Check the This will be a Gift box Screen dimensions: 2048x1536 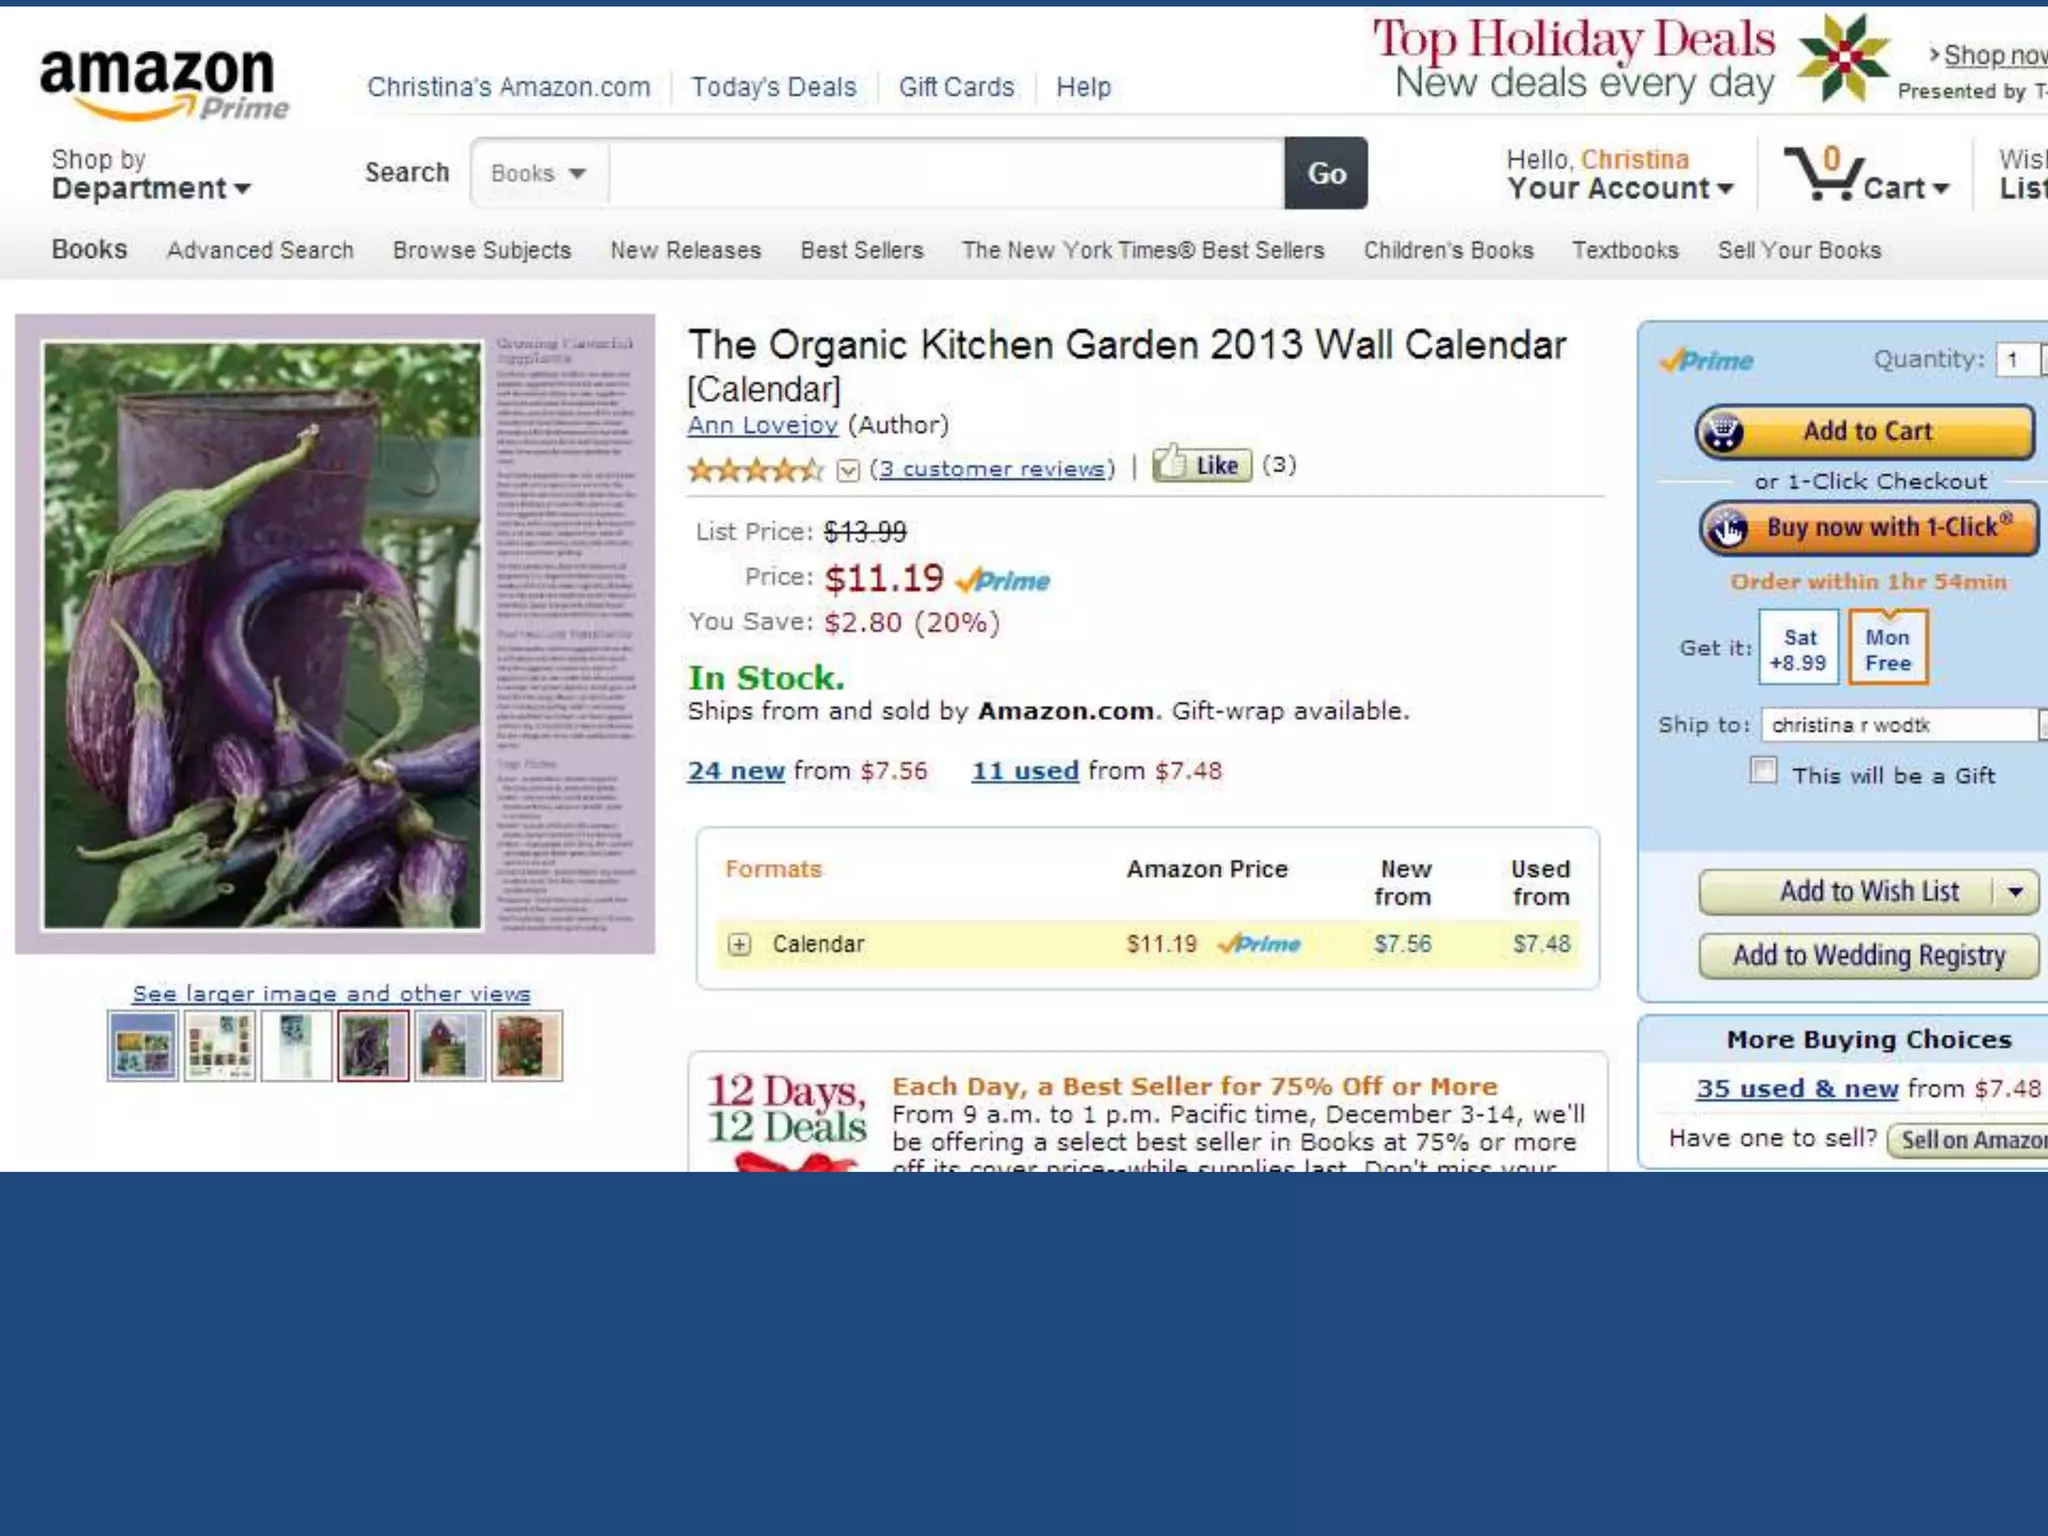click(1763, 771)
